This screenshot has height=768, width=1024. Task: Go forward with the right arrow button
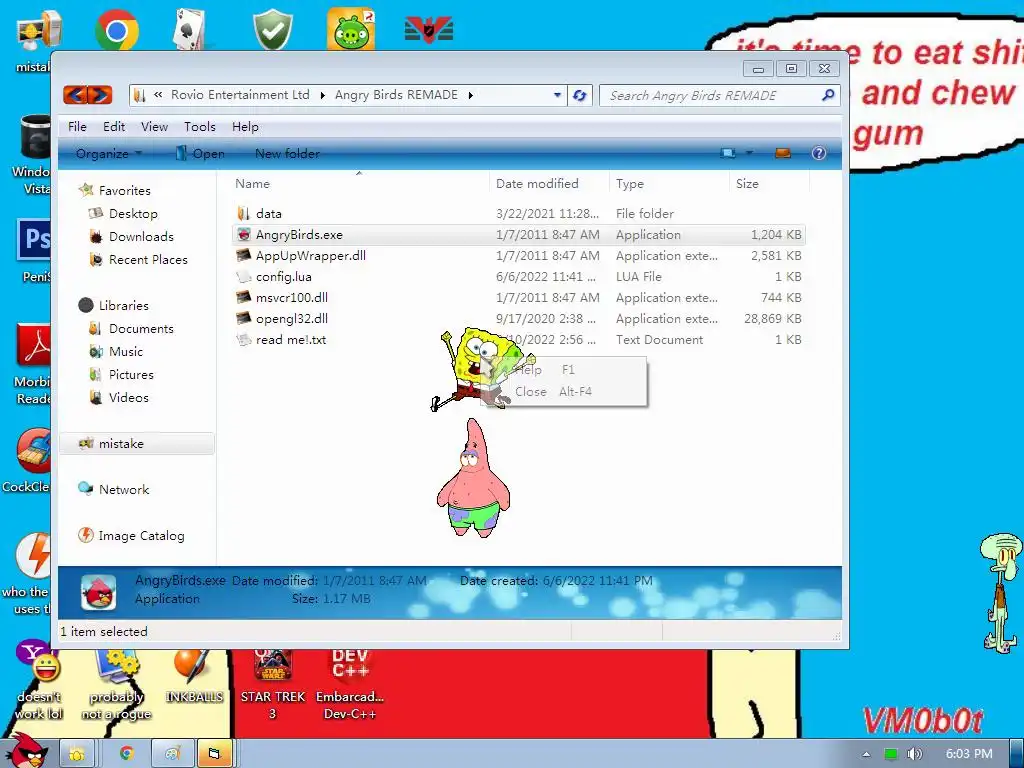tap(100, 95)
